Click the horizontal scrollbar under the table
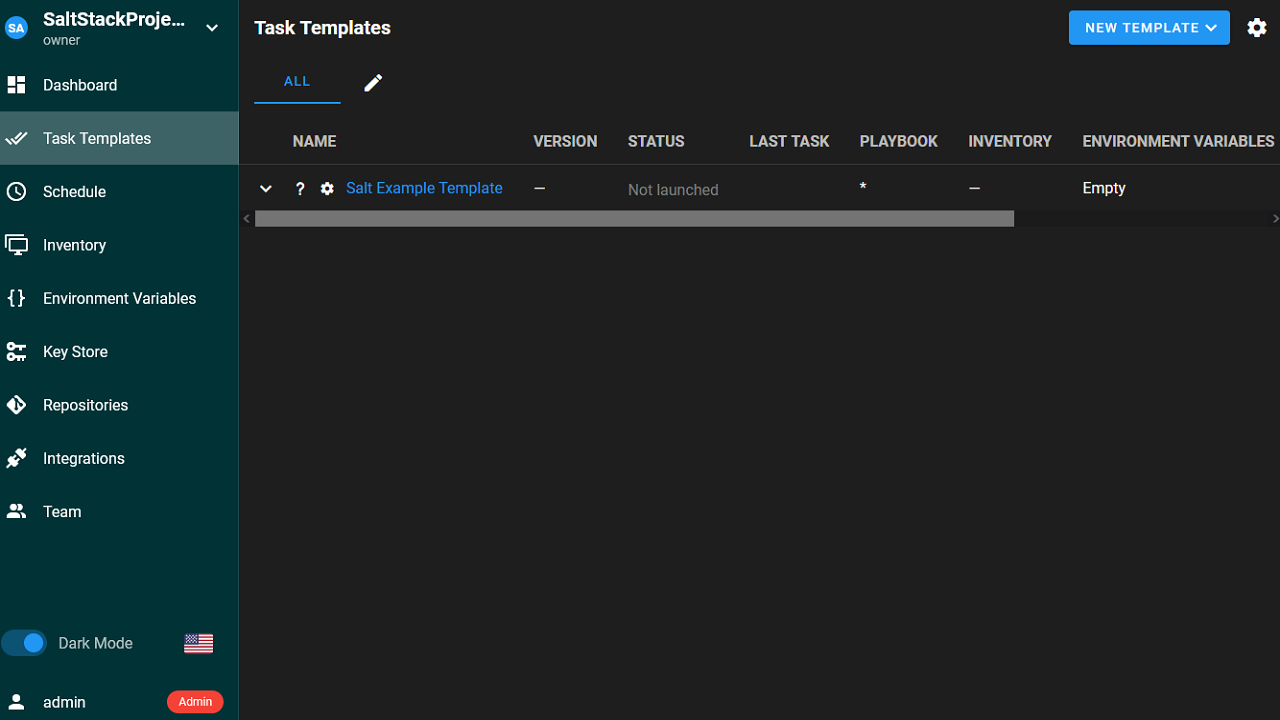This screenshot has width=1280, height=720. pyautogui.click(x=634, y=219)
